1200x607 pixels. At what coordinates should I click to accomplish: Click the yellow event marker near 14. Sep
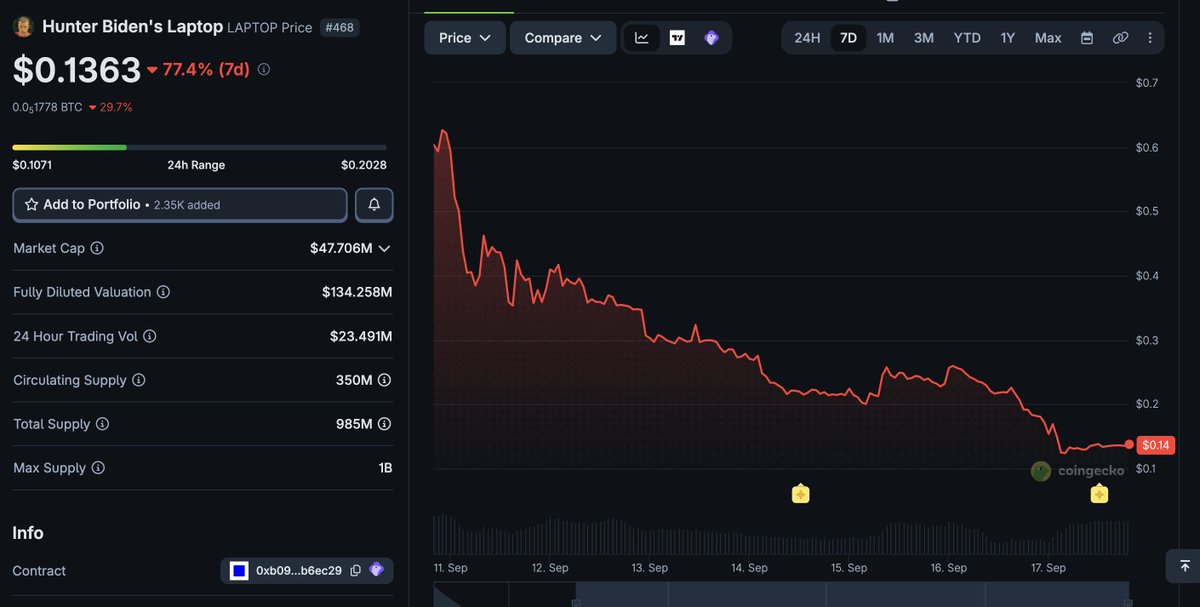pos(800,493)
